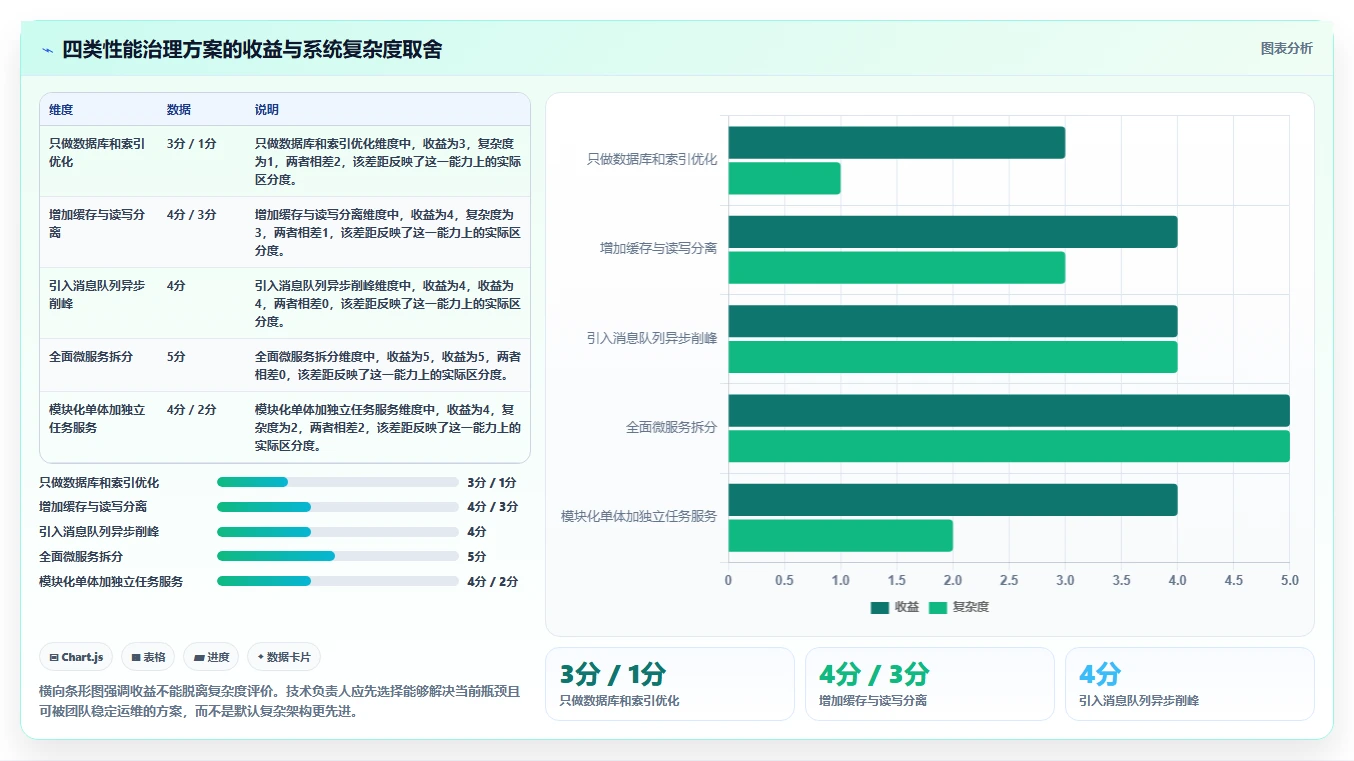The image size is (1354, 761).
Task: Click the 表格 tag chip
Action: 148,657
